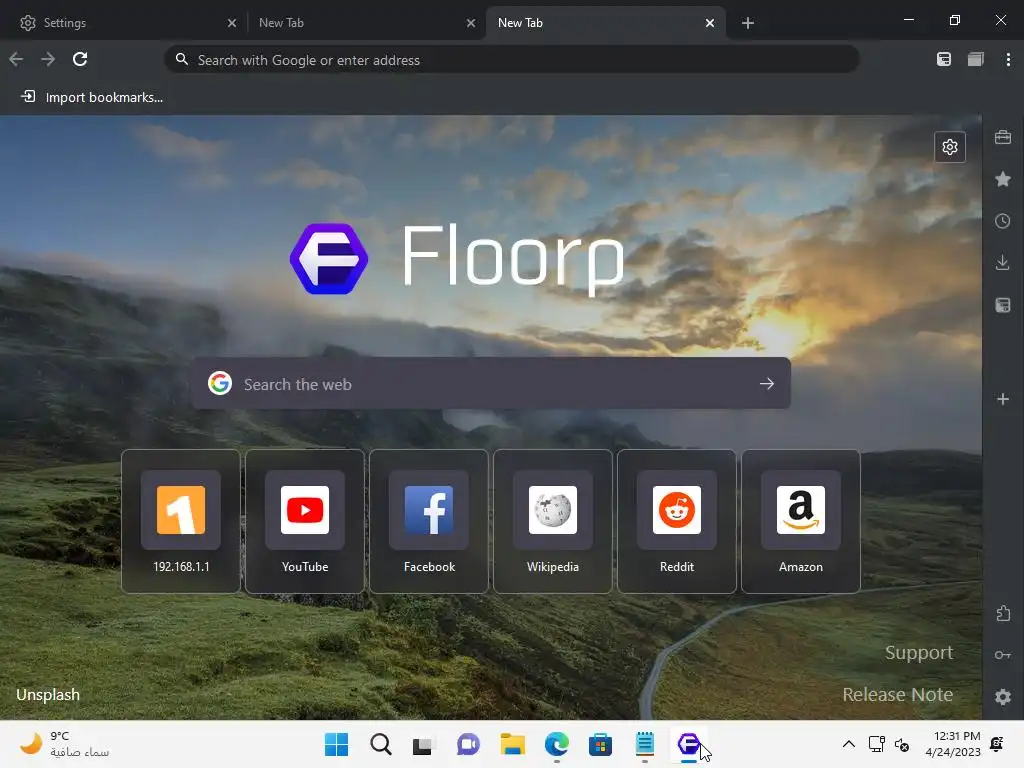Open File Explorer from taskbar
Image resolution: width=1024 pixels, height=768 pixels.
[x=513, y=744]
